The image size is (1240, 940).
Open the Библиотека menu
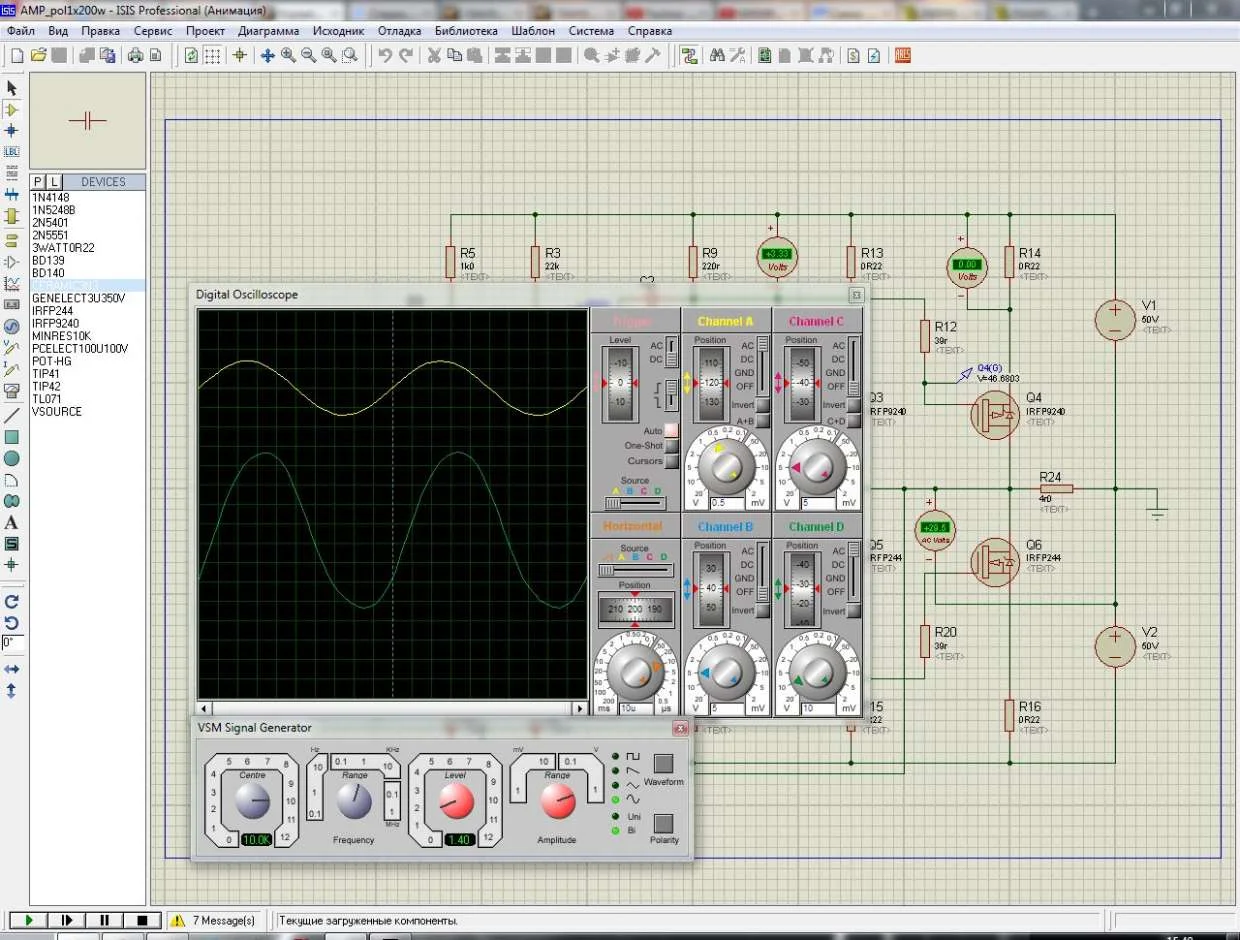tap(465, 31)
